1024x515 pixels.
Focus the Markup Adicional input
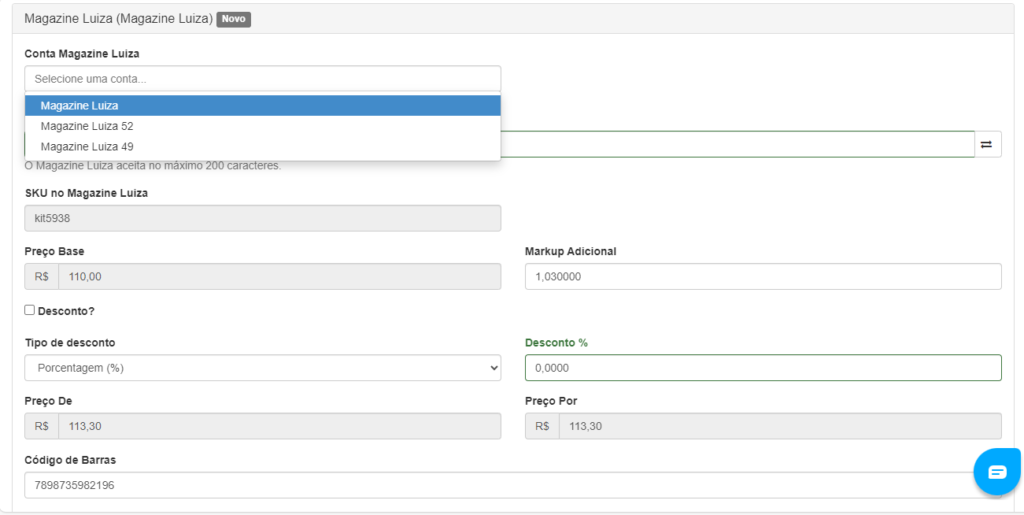(x=763, y=276)
